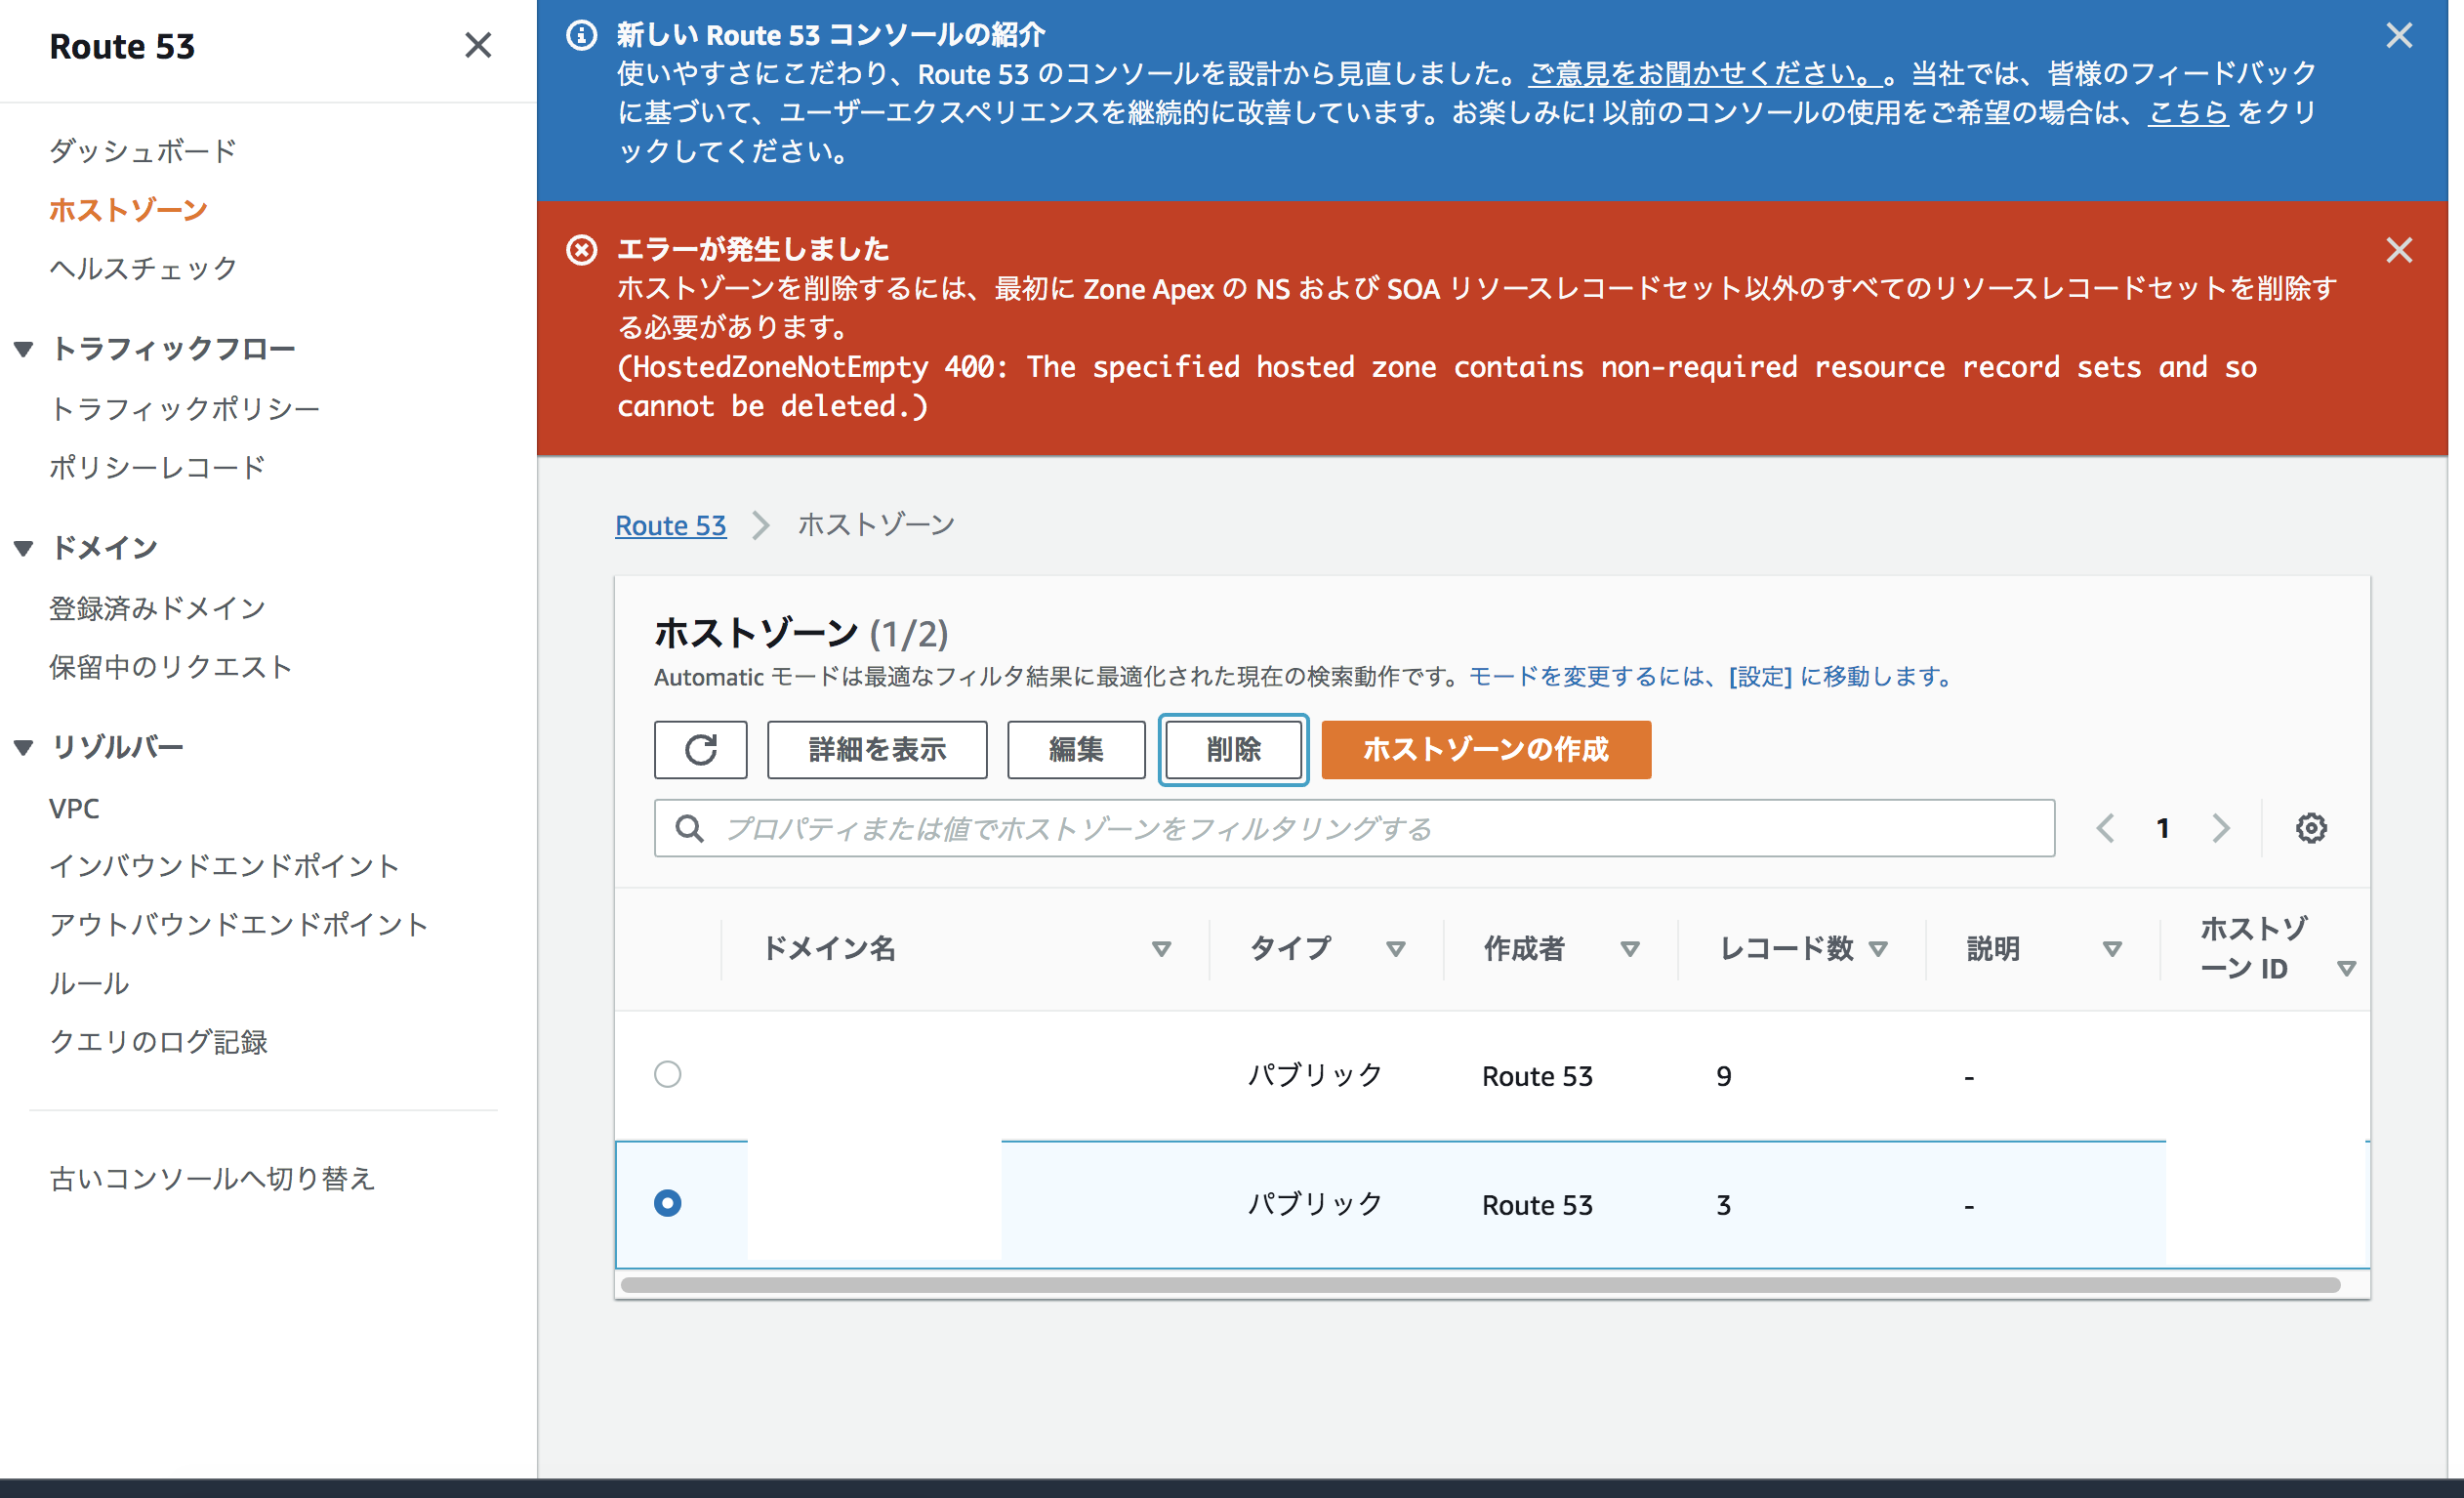The height and width of the screenshot is (1498, 2464).
Task: Close the new console introduction banner
Action: [x=2399, y=35]
